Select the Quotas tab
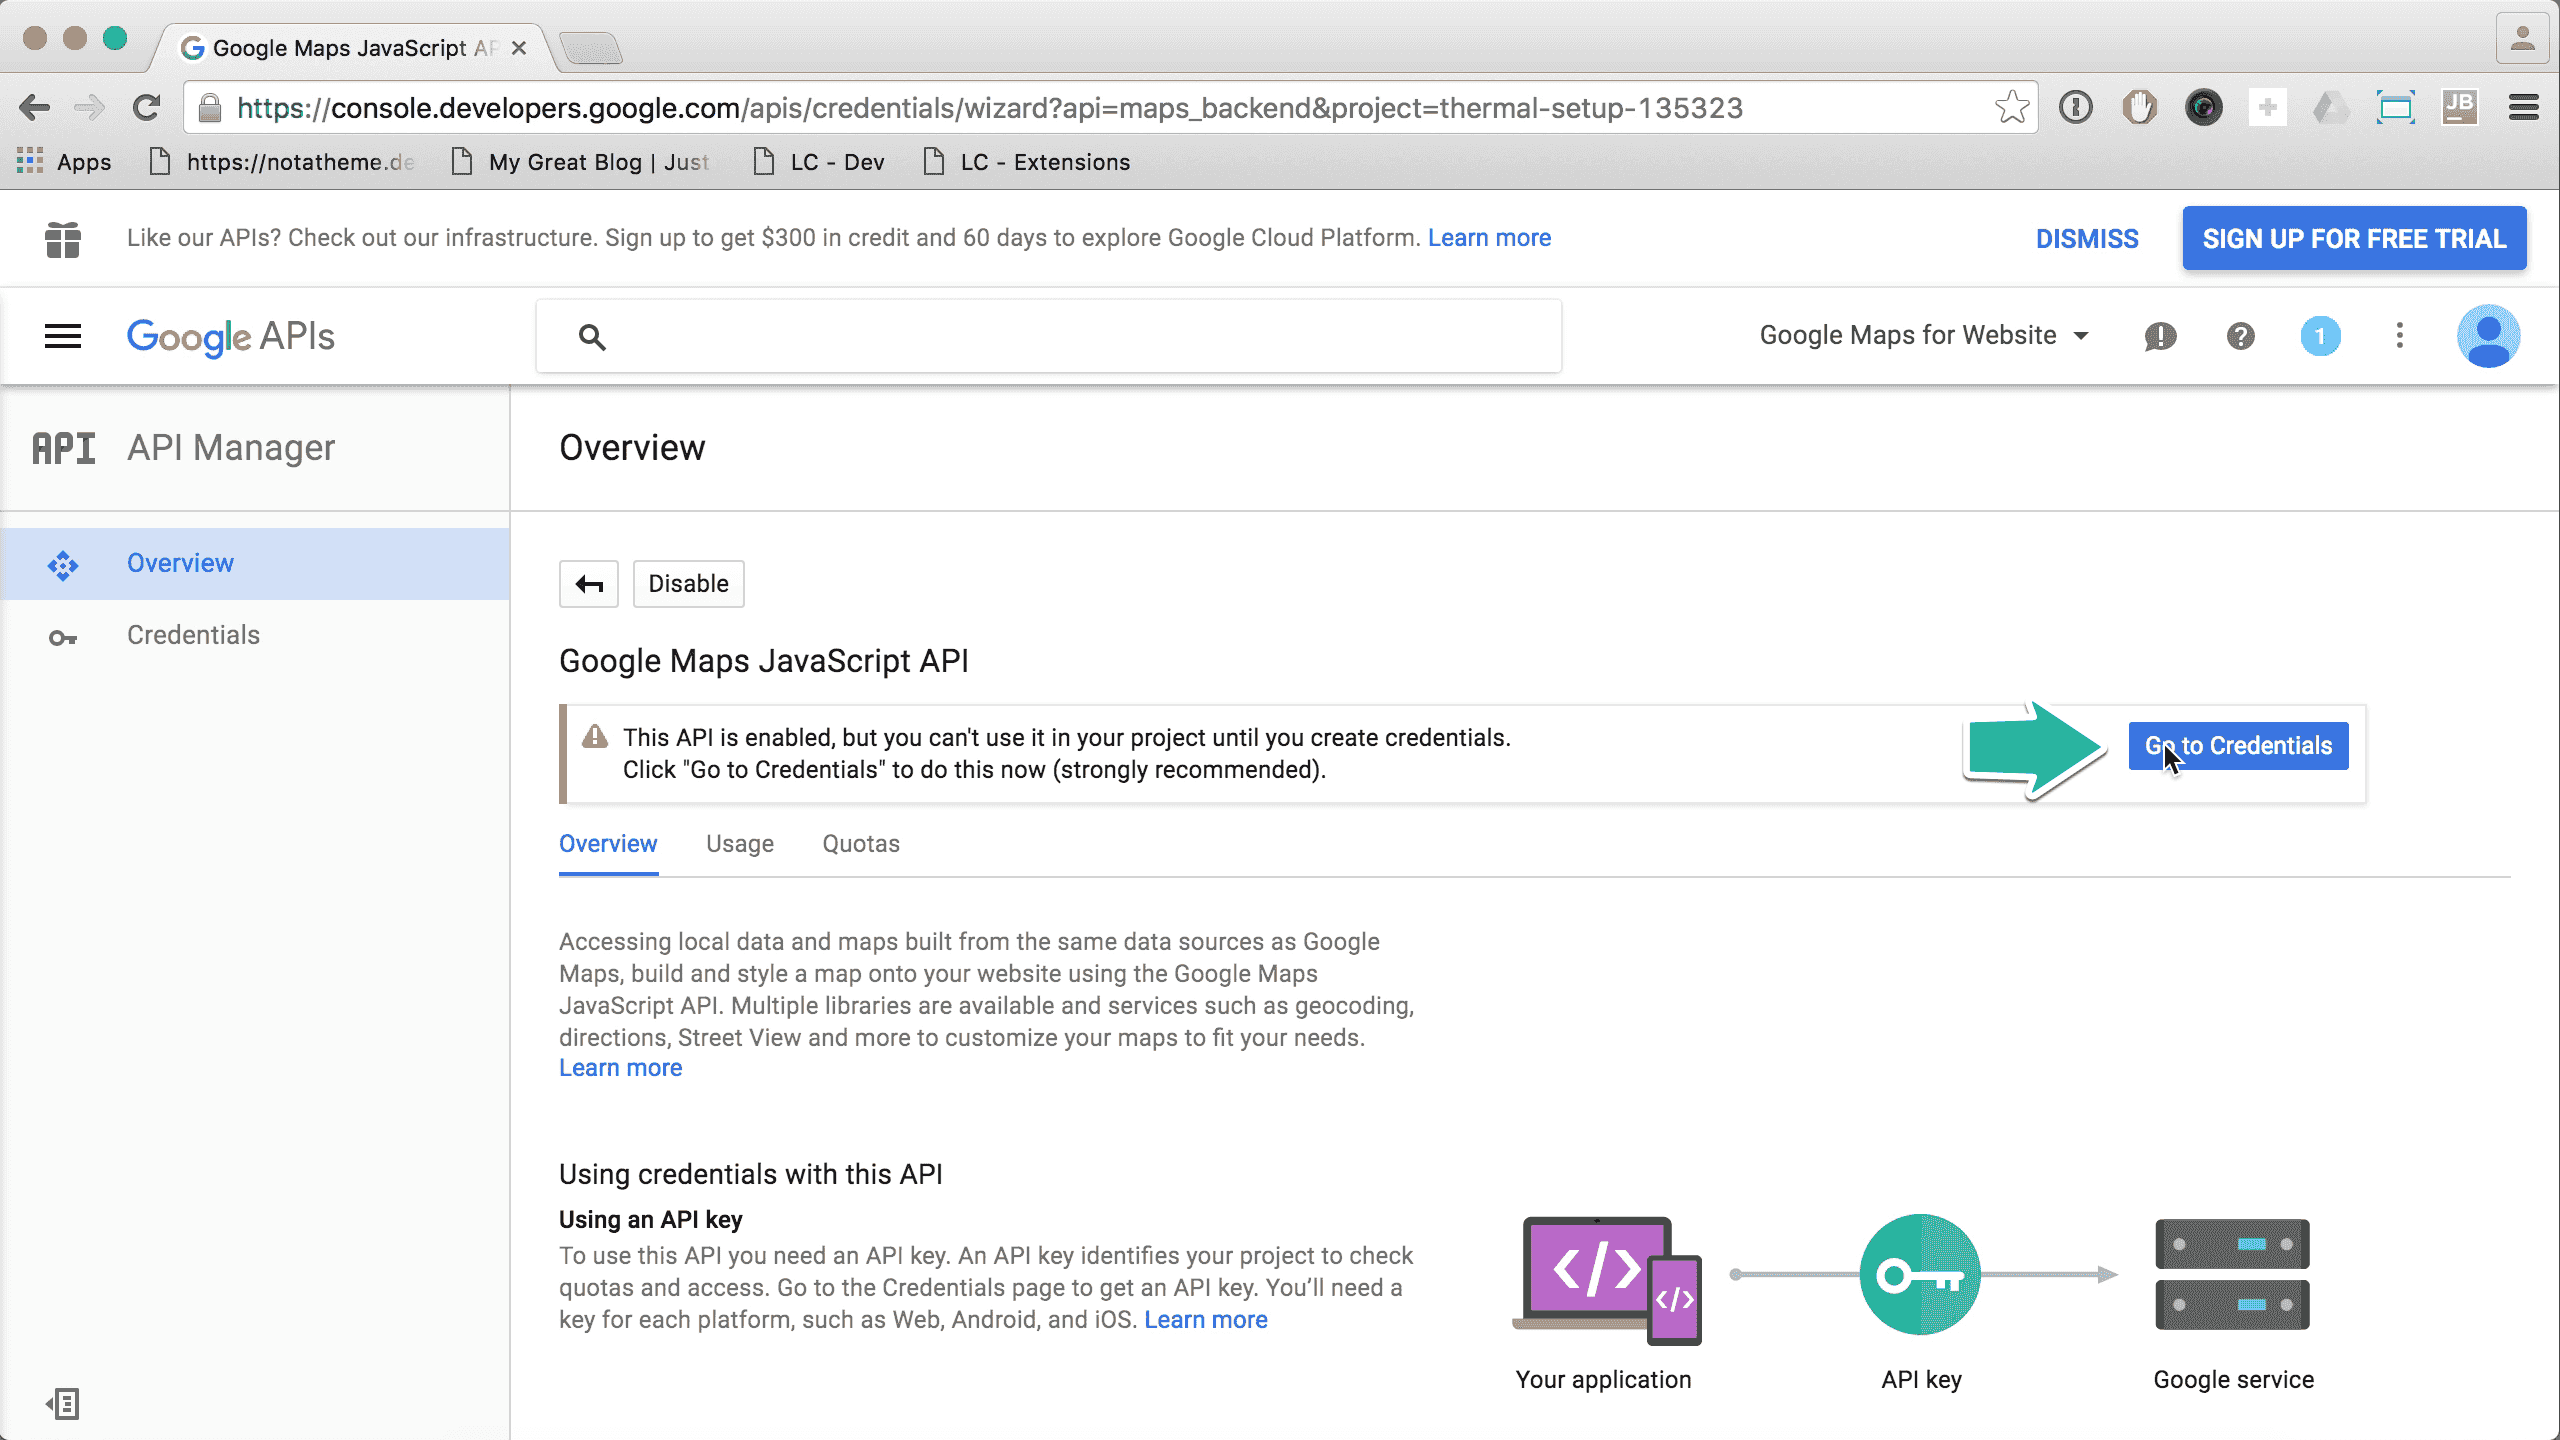 click(860, 844)
